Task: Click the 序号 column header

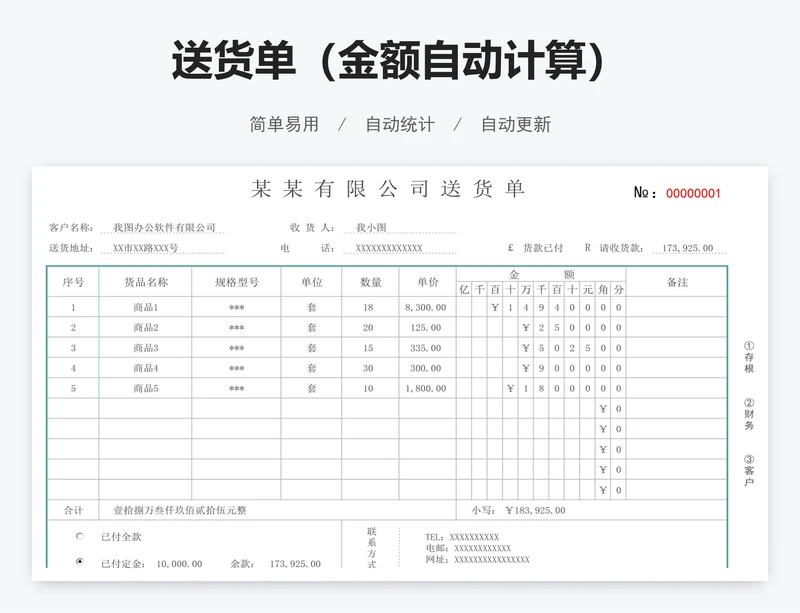Action: pyautogui.click(x=73, y=282)
